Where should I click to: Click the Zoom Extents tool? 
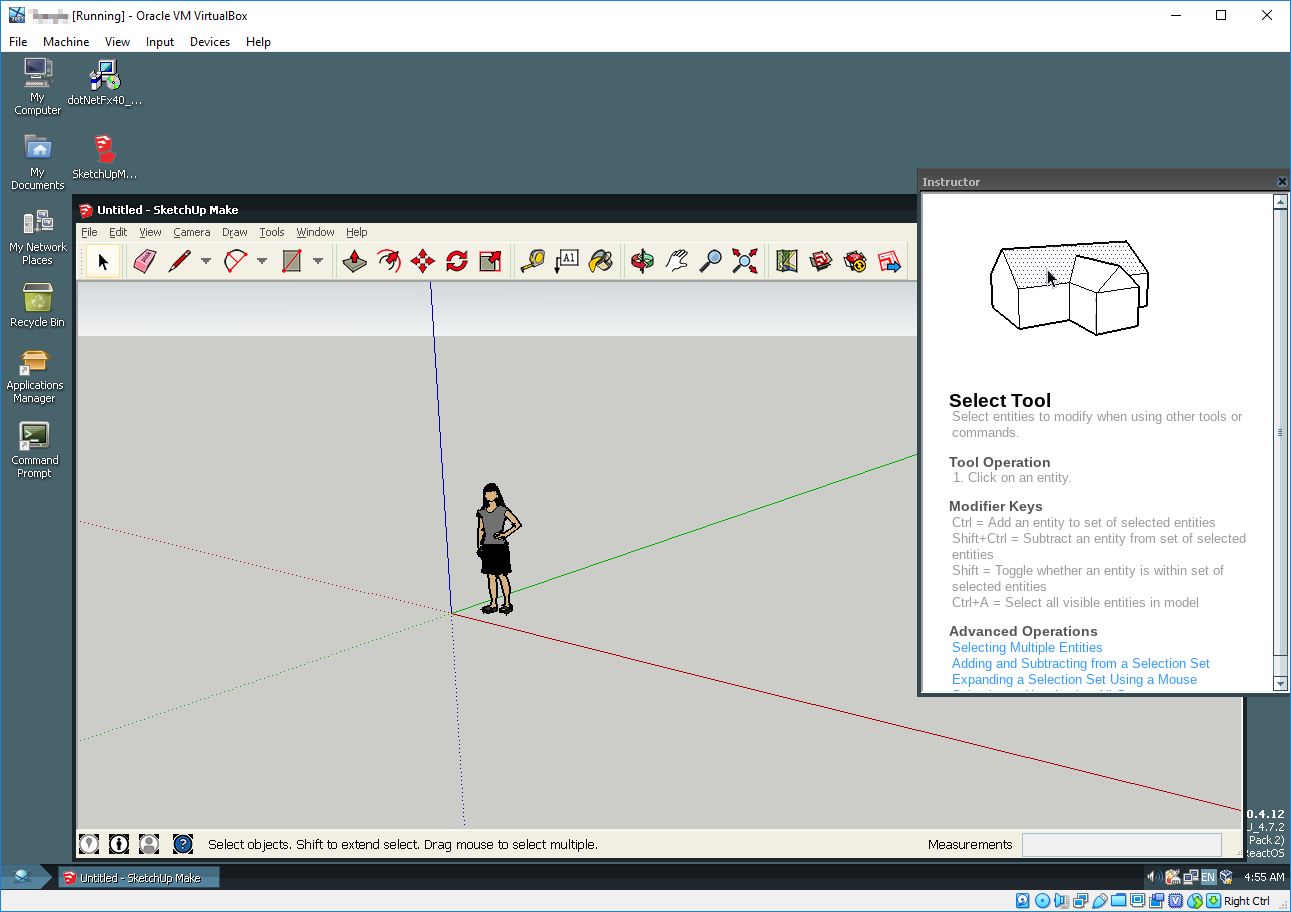[744, 262]
